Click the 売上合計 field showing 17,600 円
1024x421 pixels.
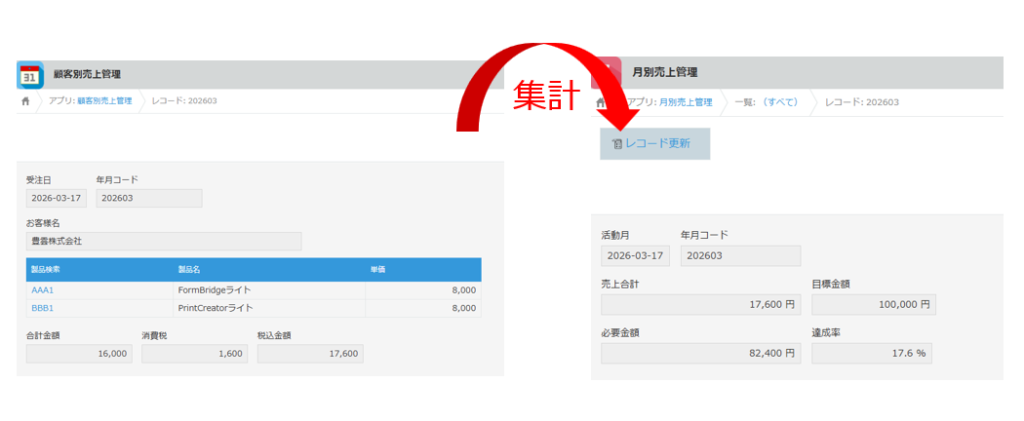tap(700, 304)
